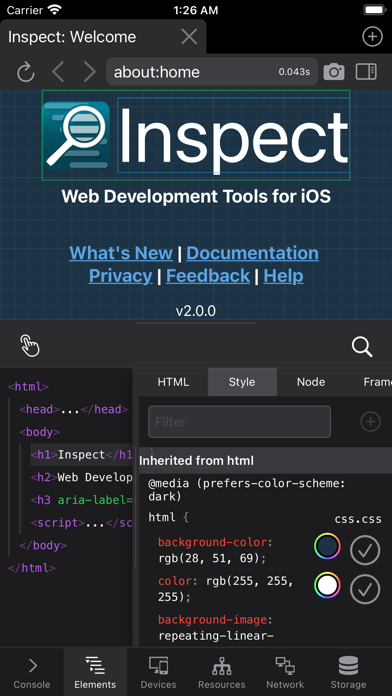392x696 pixels.
Task: Switch to the Node tab
Action: click(x=311, y=382)
